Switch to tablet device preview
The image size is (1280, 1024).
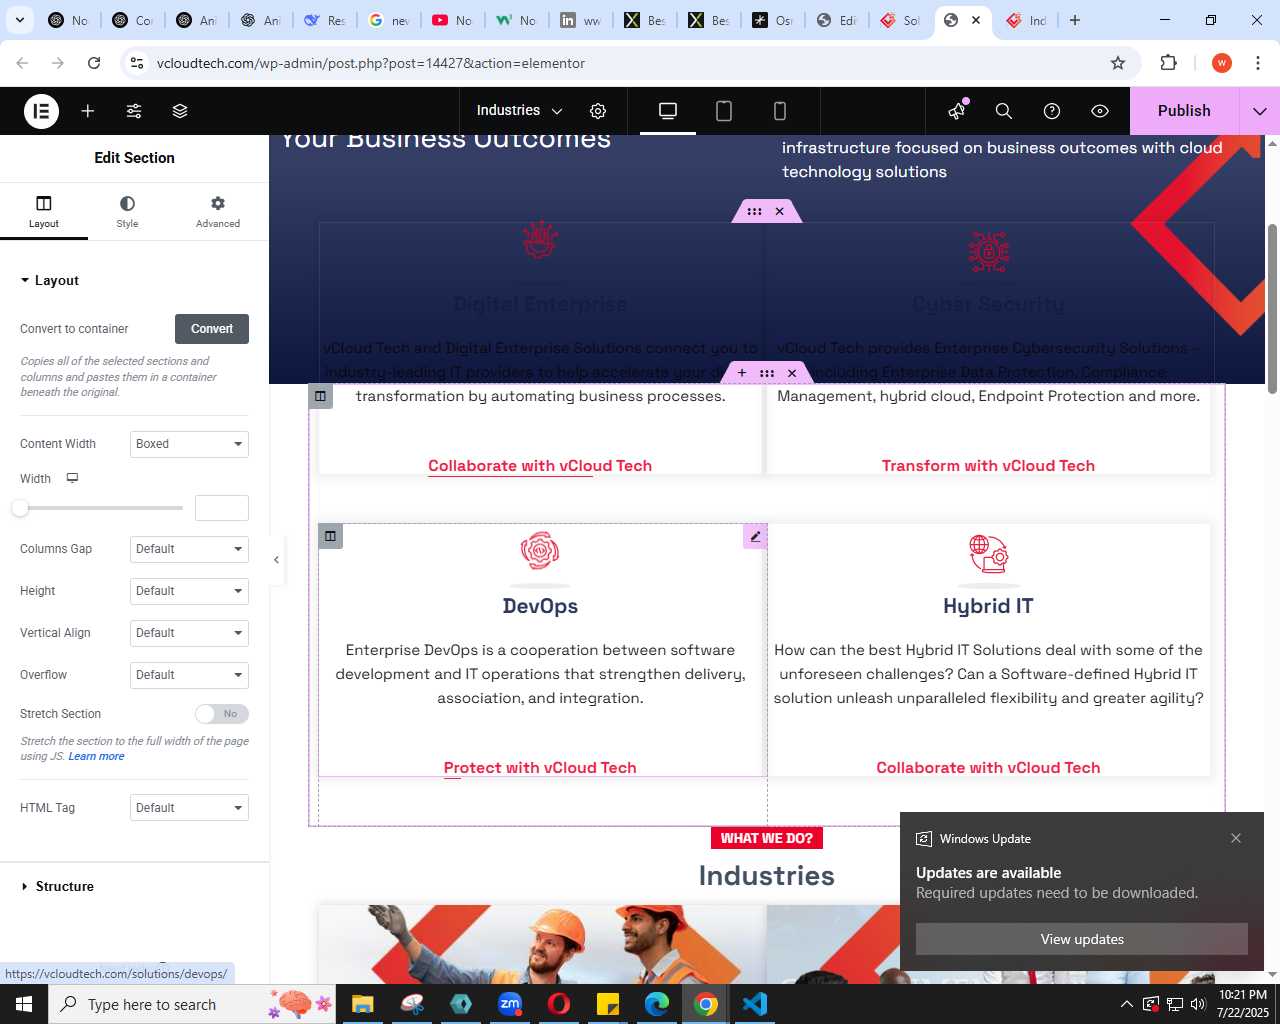point(724,111)
